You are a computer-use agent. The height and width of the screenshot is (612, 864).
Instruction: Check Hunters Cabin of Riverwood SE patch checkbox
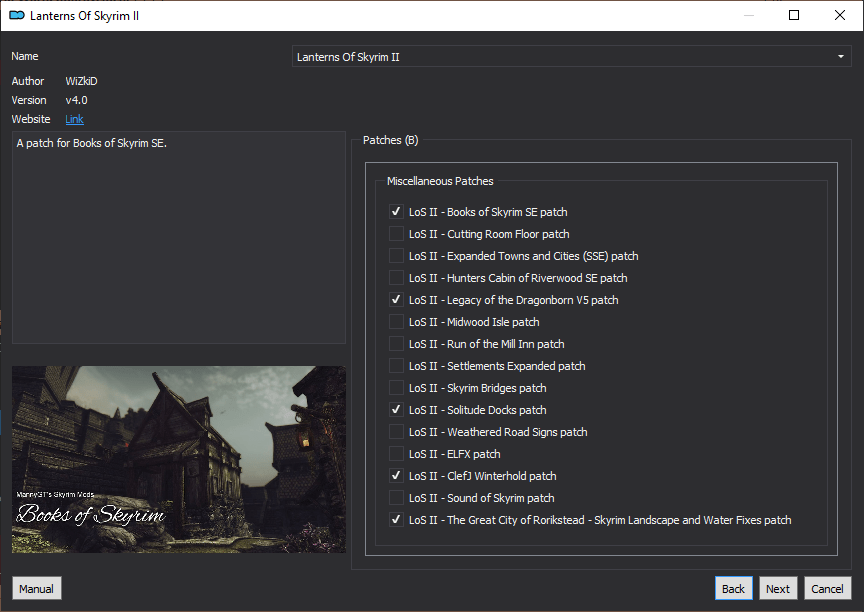pyautogui.click(x=396, y=278)
